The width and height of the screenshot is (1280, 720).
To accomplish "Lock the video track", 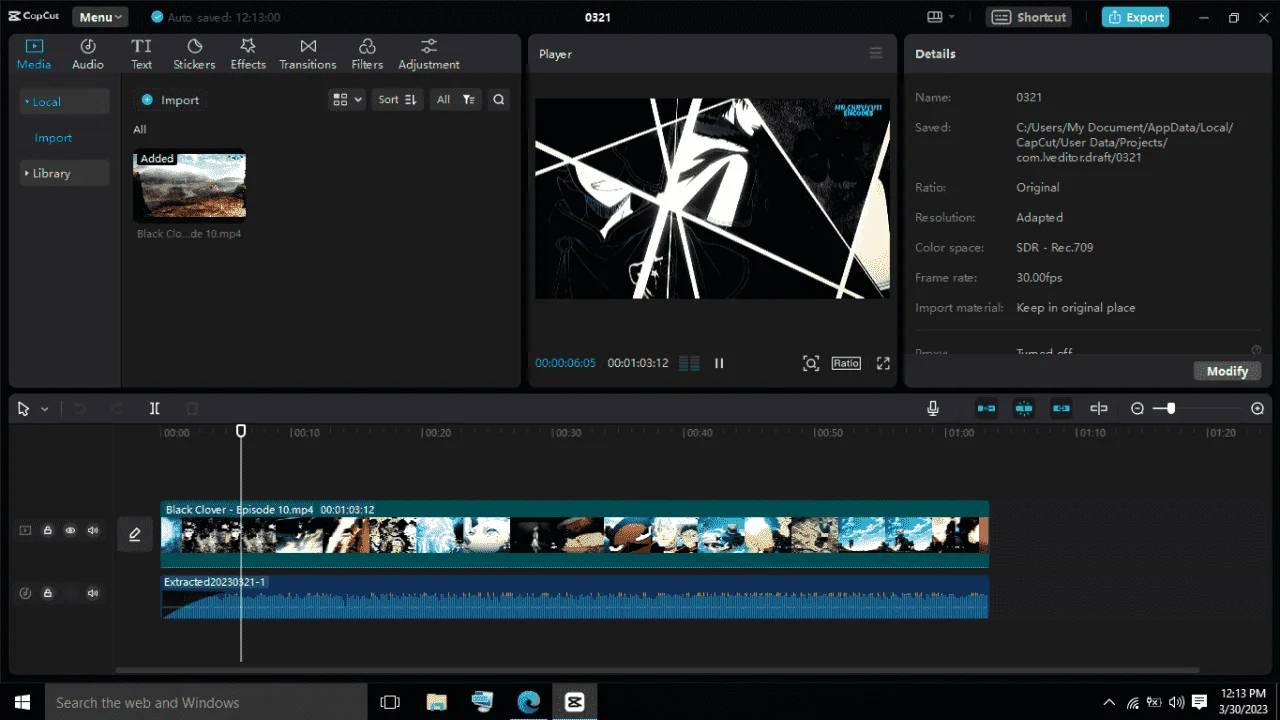I will 47,531.
